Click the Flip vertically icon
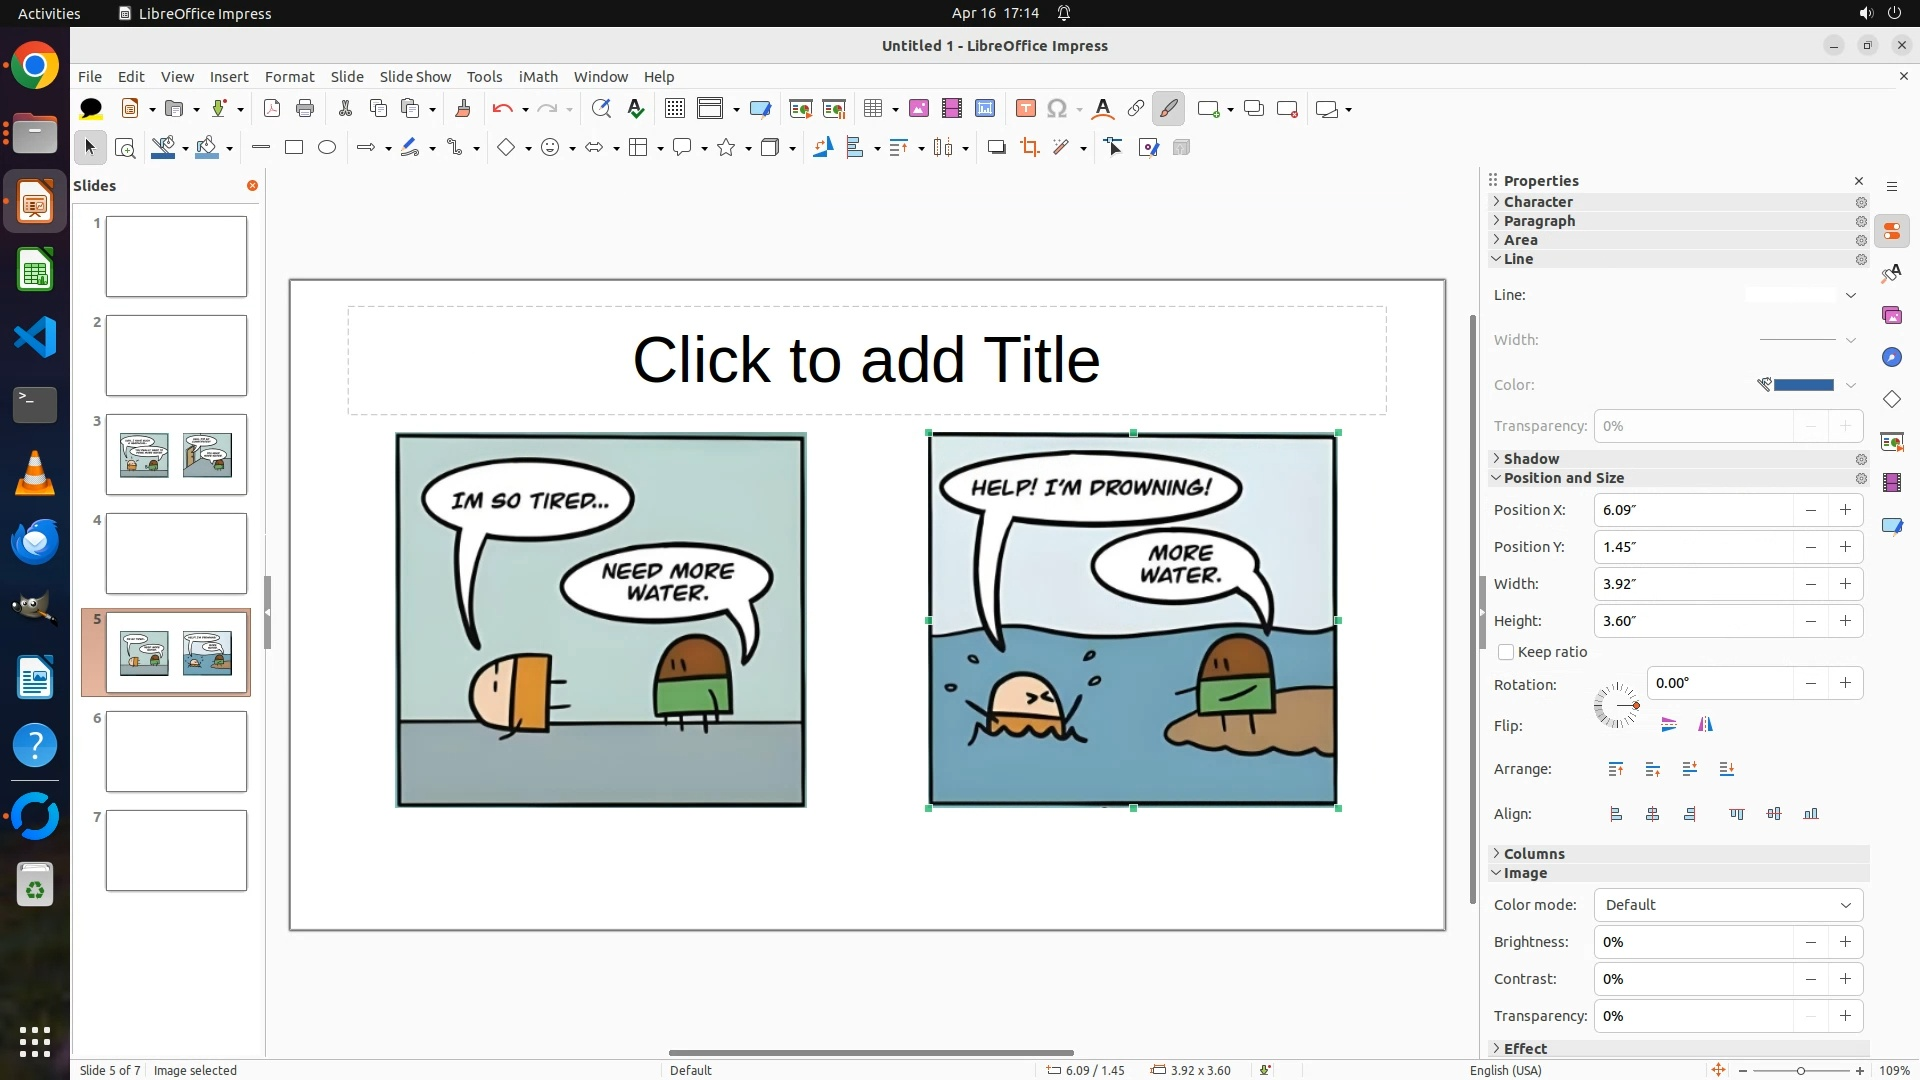The image size is (1920, 1080). point(1668,725)
